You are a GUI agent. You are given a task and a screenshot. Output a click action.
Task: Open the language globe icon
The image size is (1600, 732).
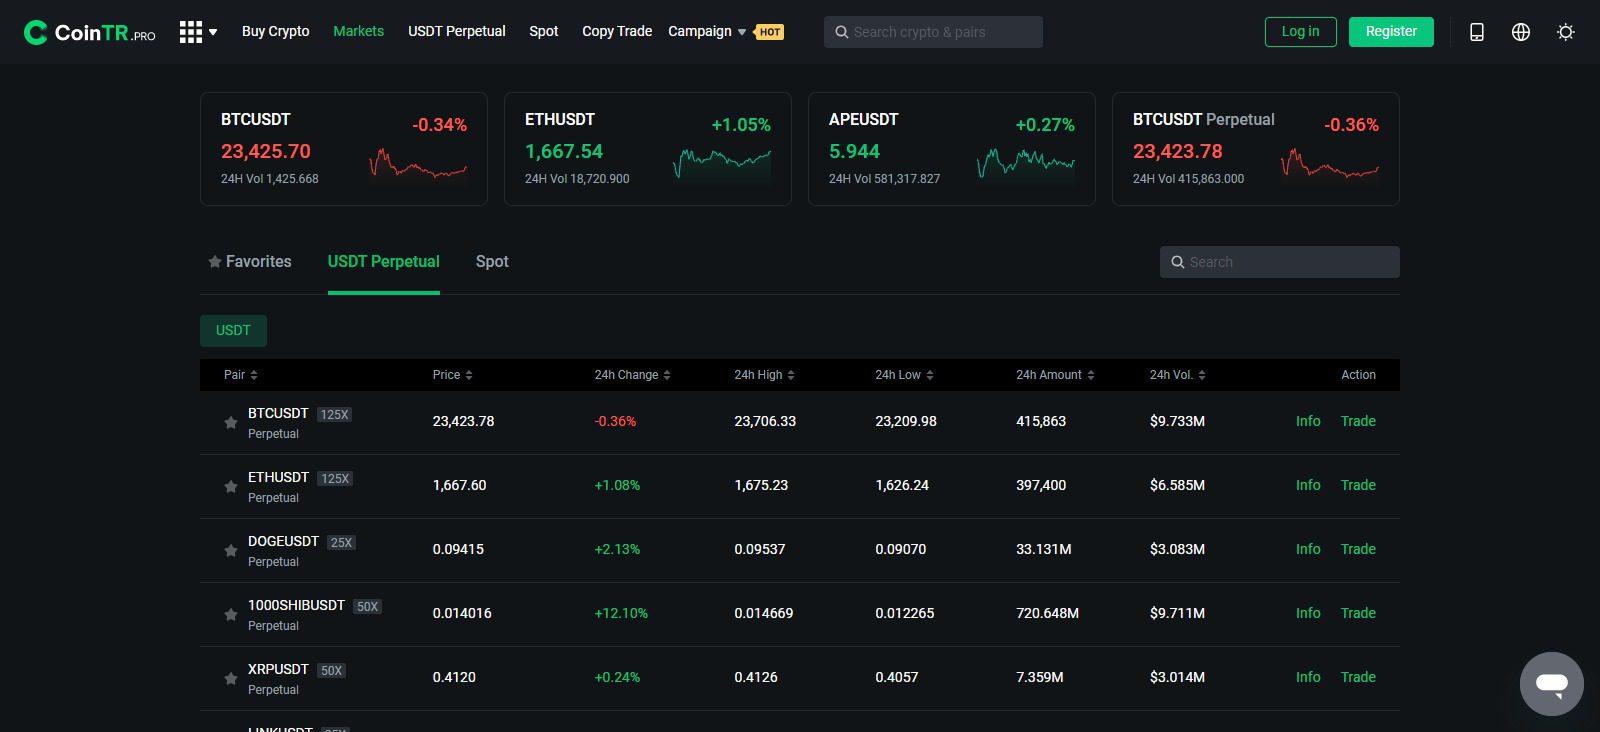1521,32
